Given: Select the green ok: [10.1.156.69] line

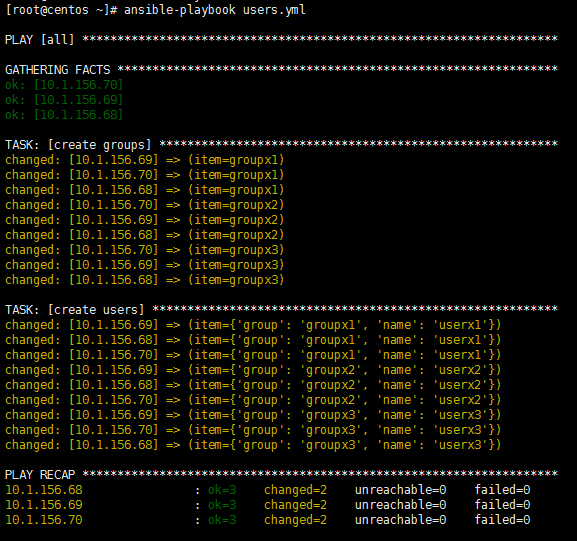Looking at the screenshot, I should [64, 100].
